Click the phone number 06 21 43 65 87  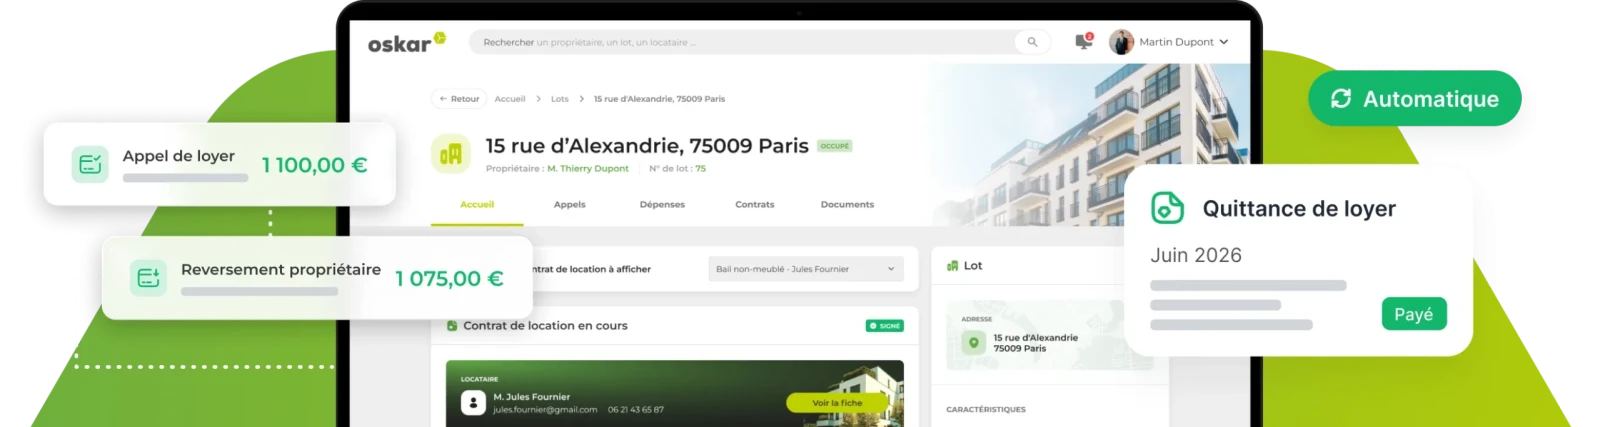pyautogui.click(x=636, y=410)
